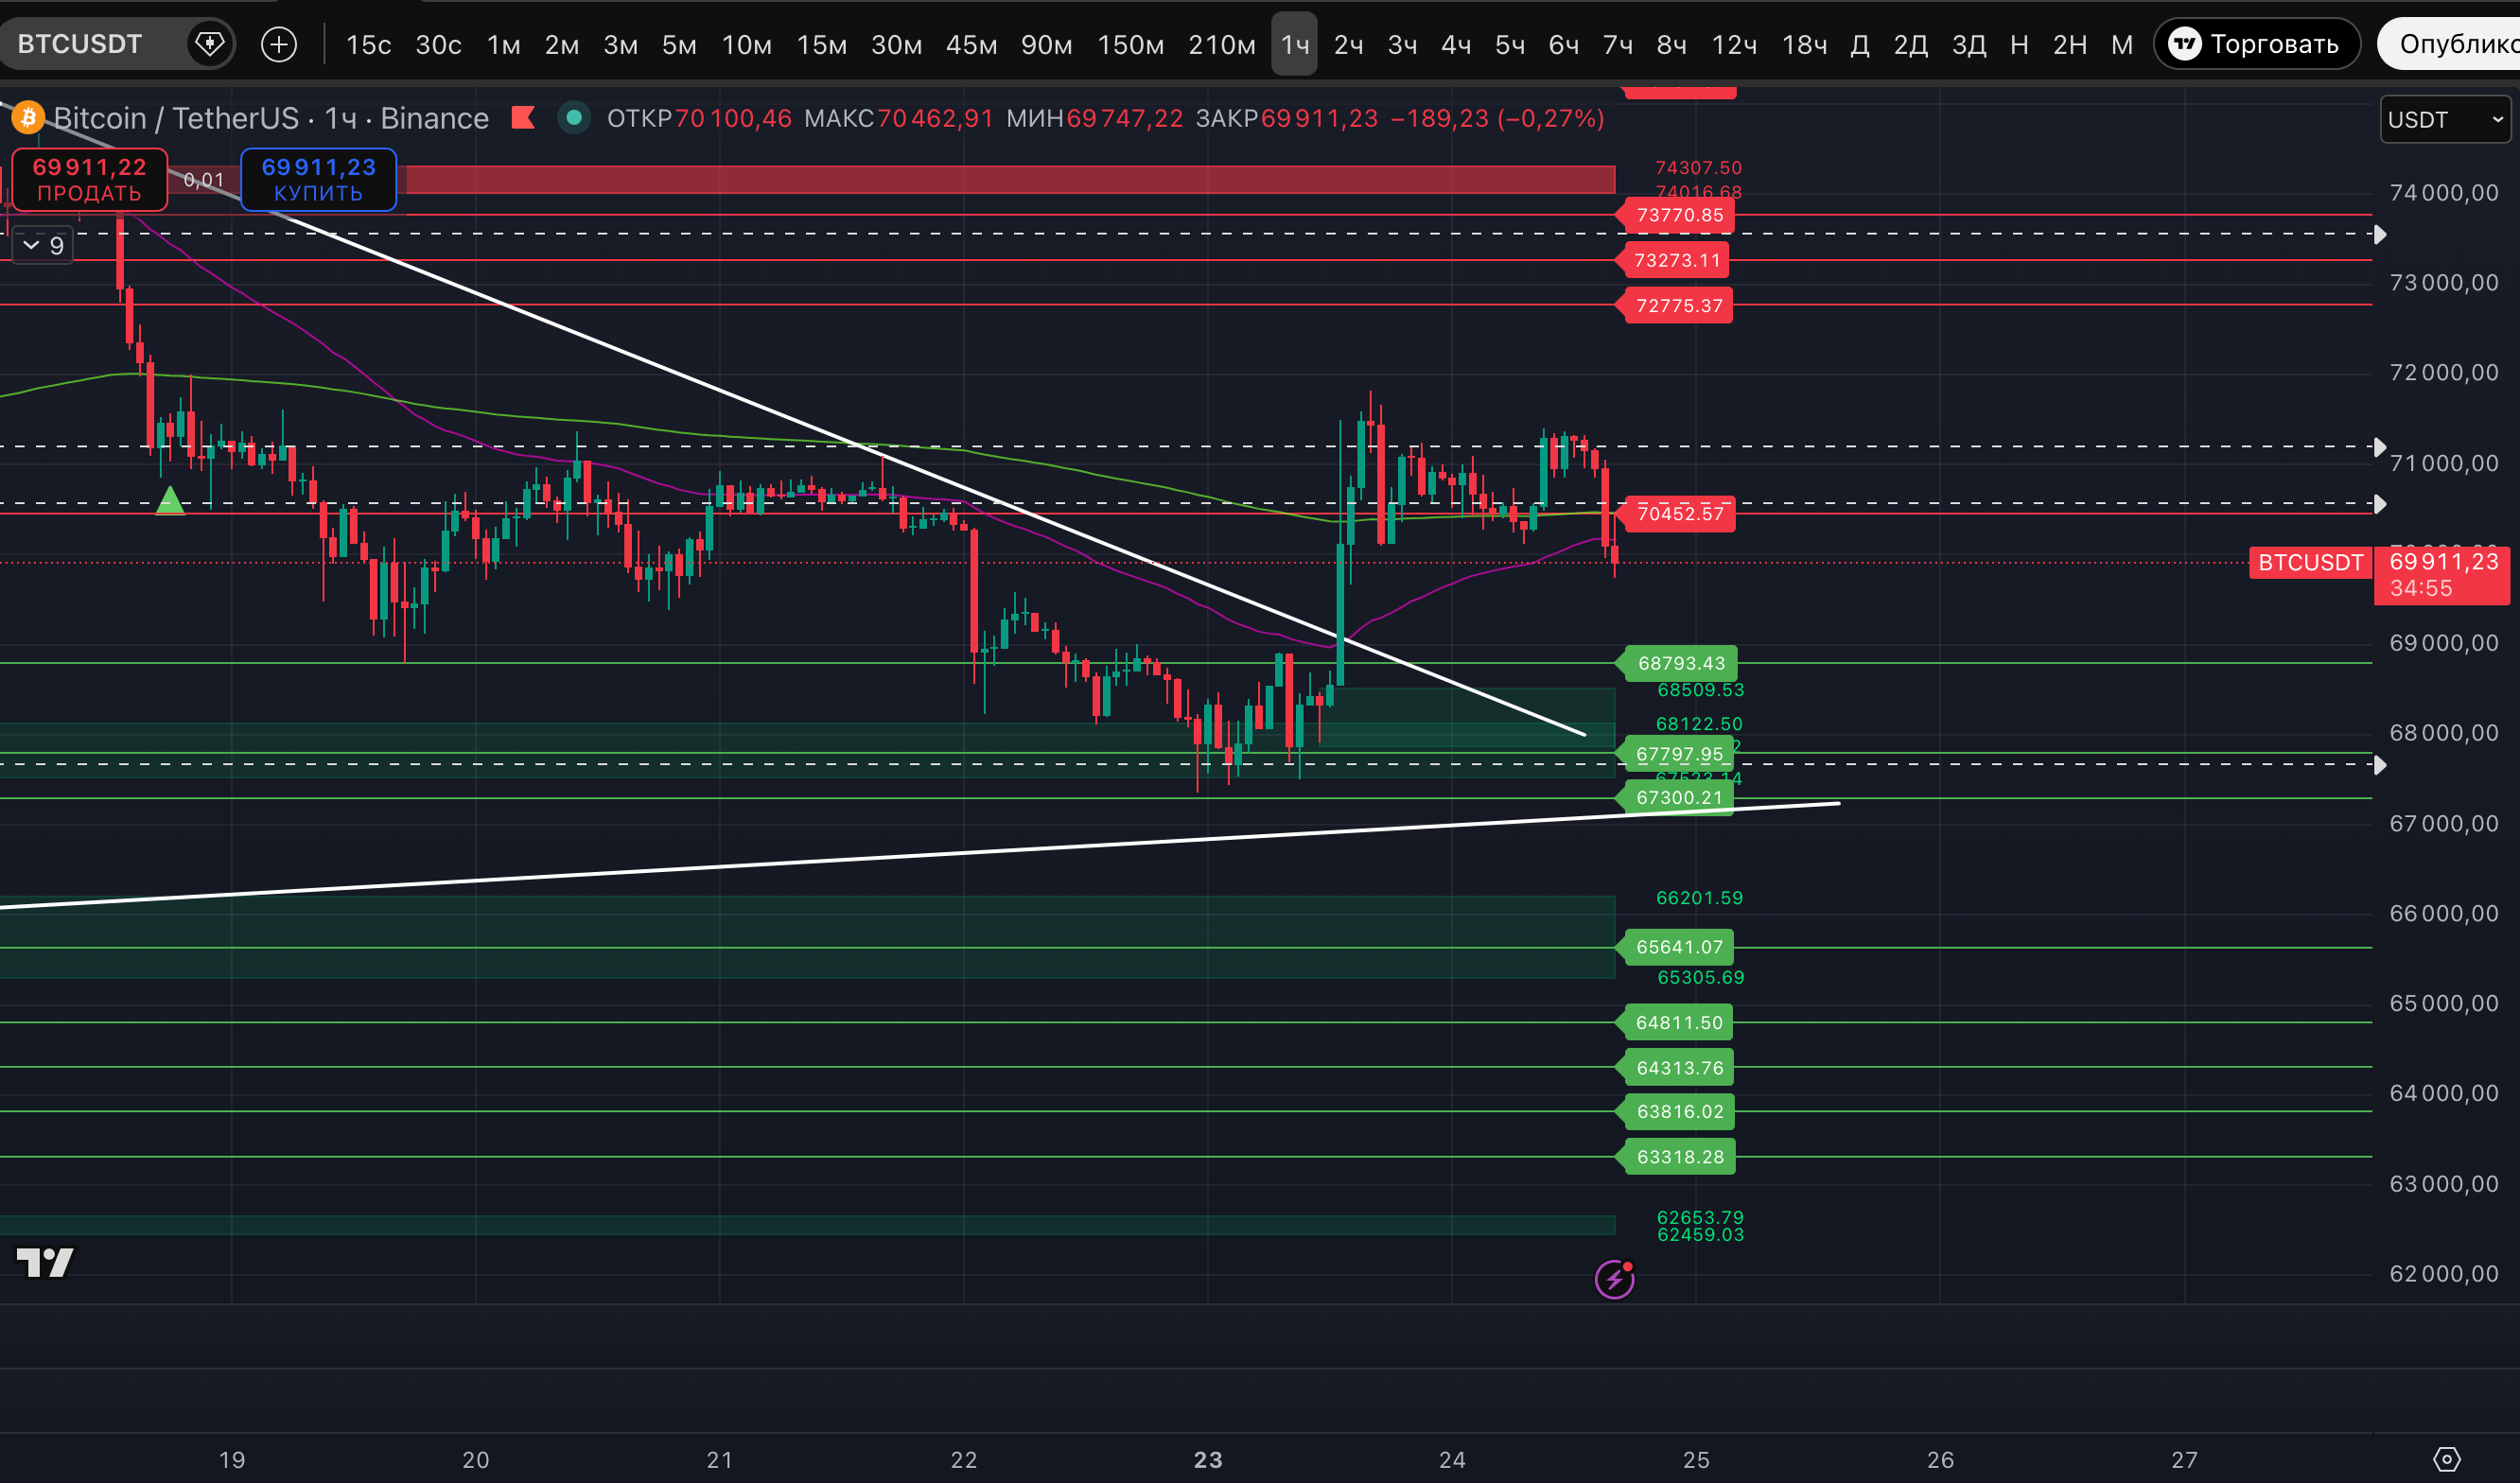
Task: Toggle the daily Д timeframe
Action: point(1859,45)
